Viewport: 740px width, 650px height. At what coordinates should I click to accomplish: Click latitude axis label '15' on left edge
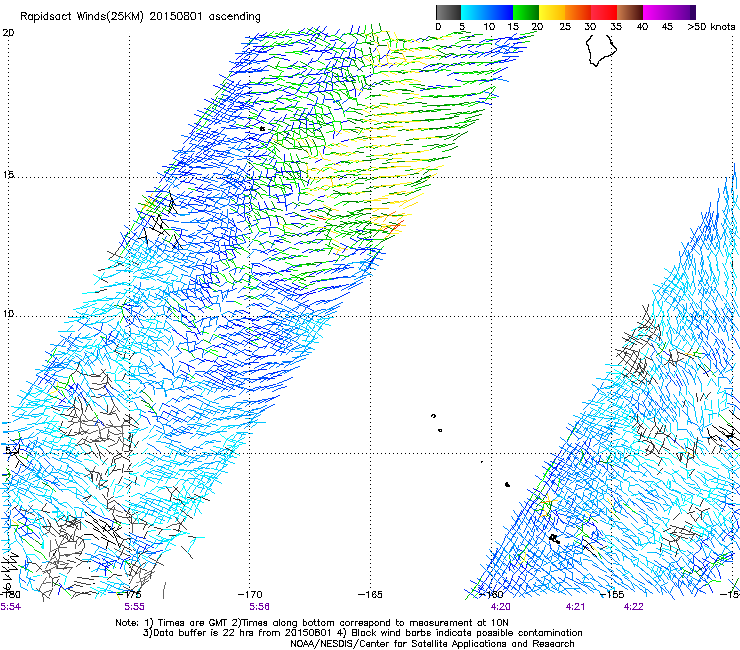pyautogui.click(x=8, y=175)
